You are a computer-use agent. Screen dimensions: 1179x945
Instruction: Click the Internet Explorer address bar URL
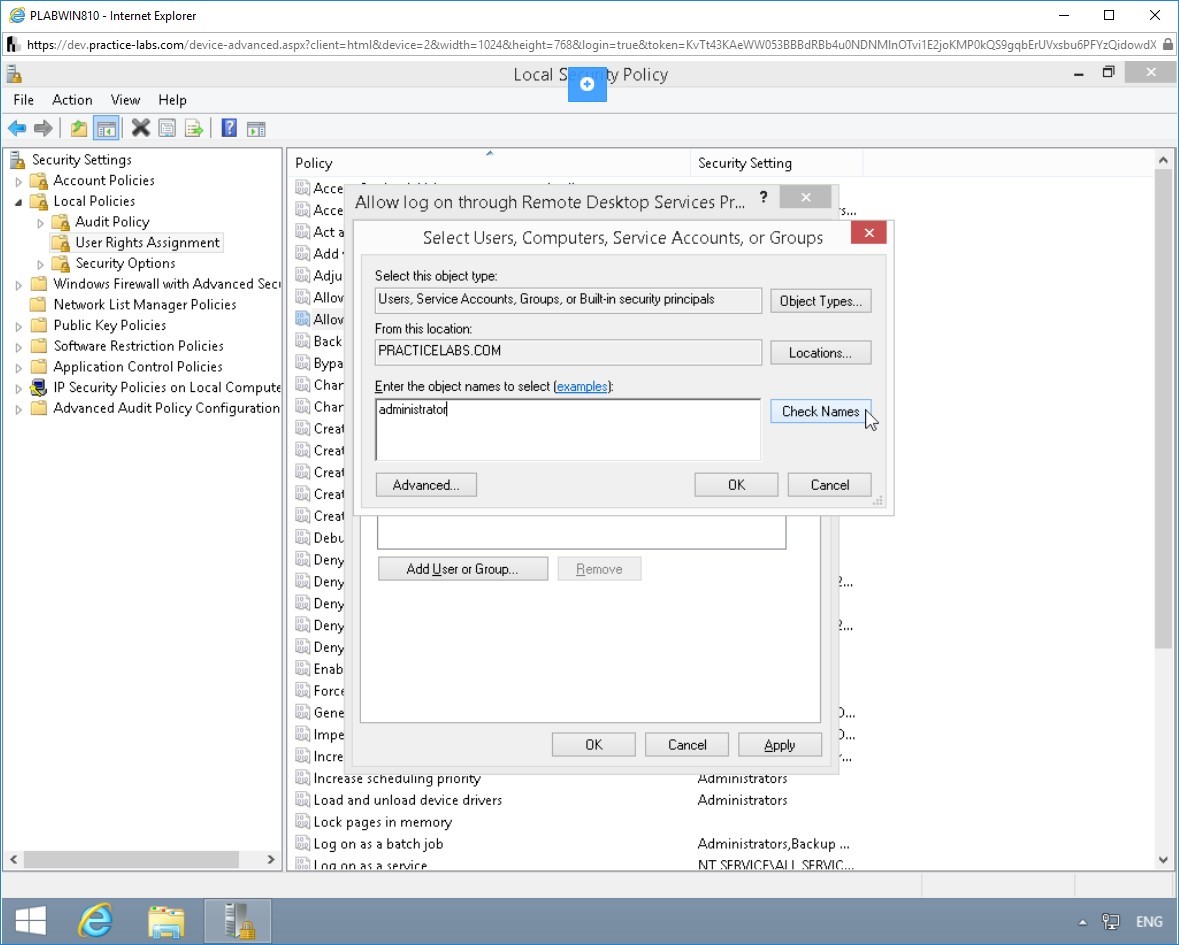[591, 44]
